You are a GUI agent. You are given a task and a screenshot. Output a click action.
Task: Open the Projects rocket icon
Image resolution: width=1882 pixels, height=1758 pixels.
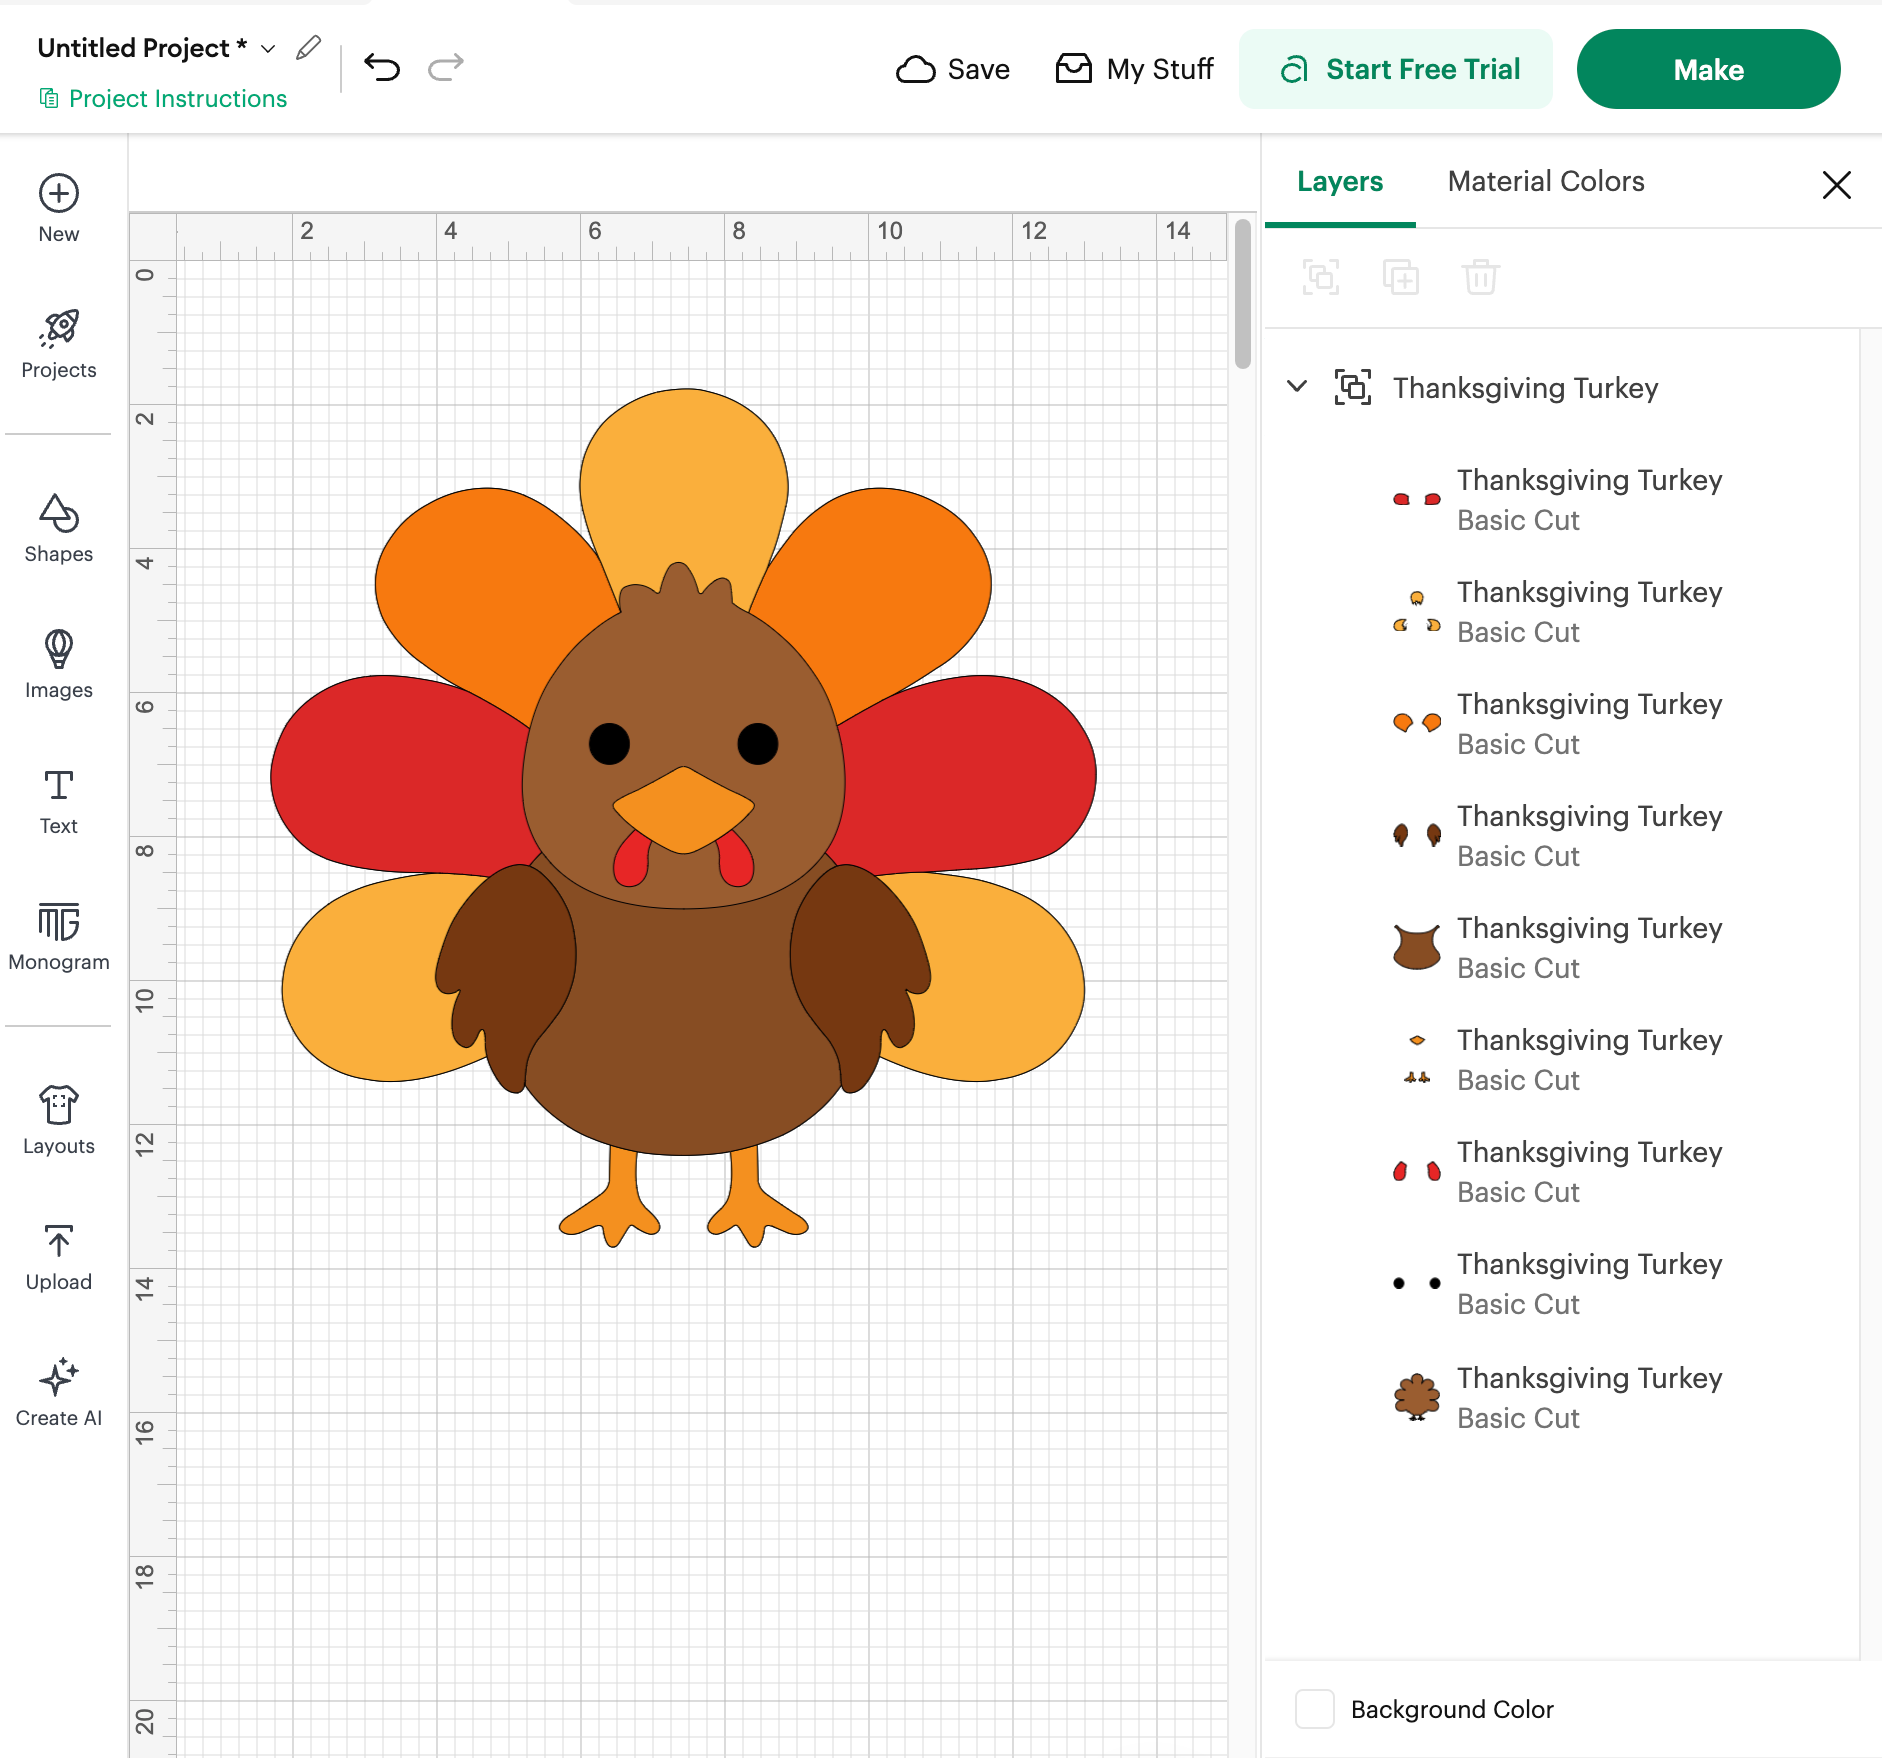point(59,328)
